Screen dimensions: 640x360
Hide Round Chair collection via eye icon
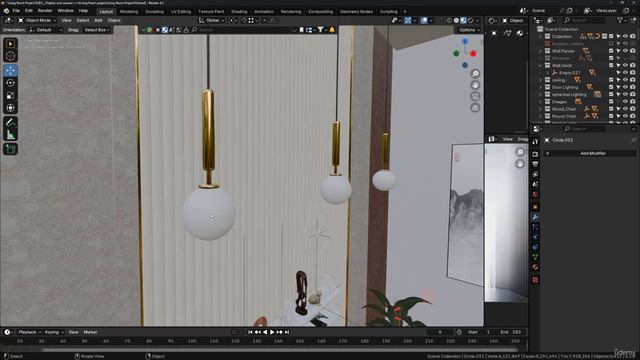tap(625, 116)
